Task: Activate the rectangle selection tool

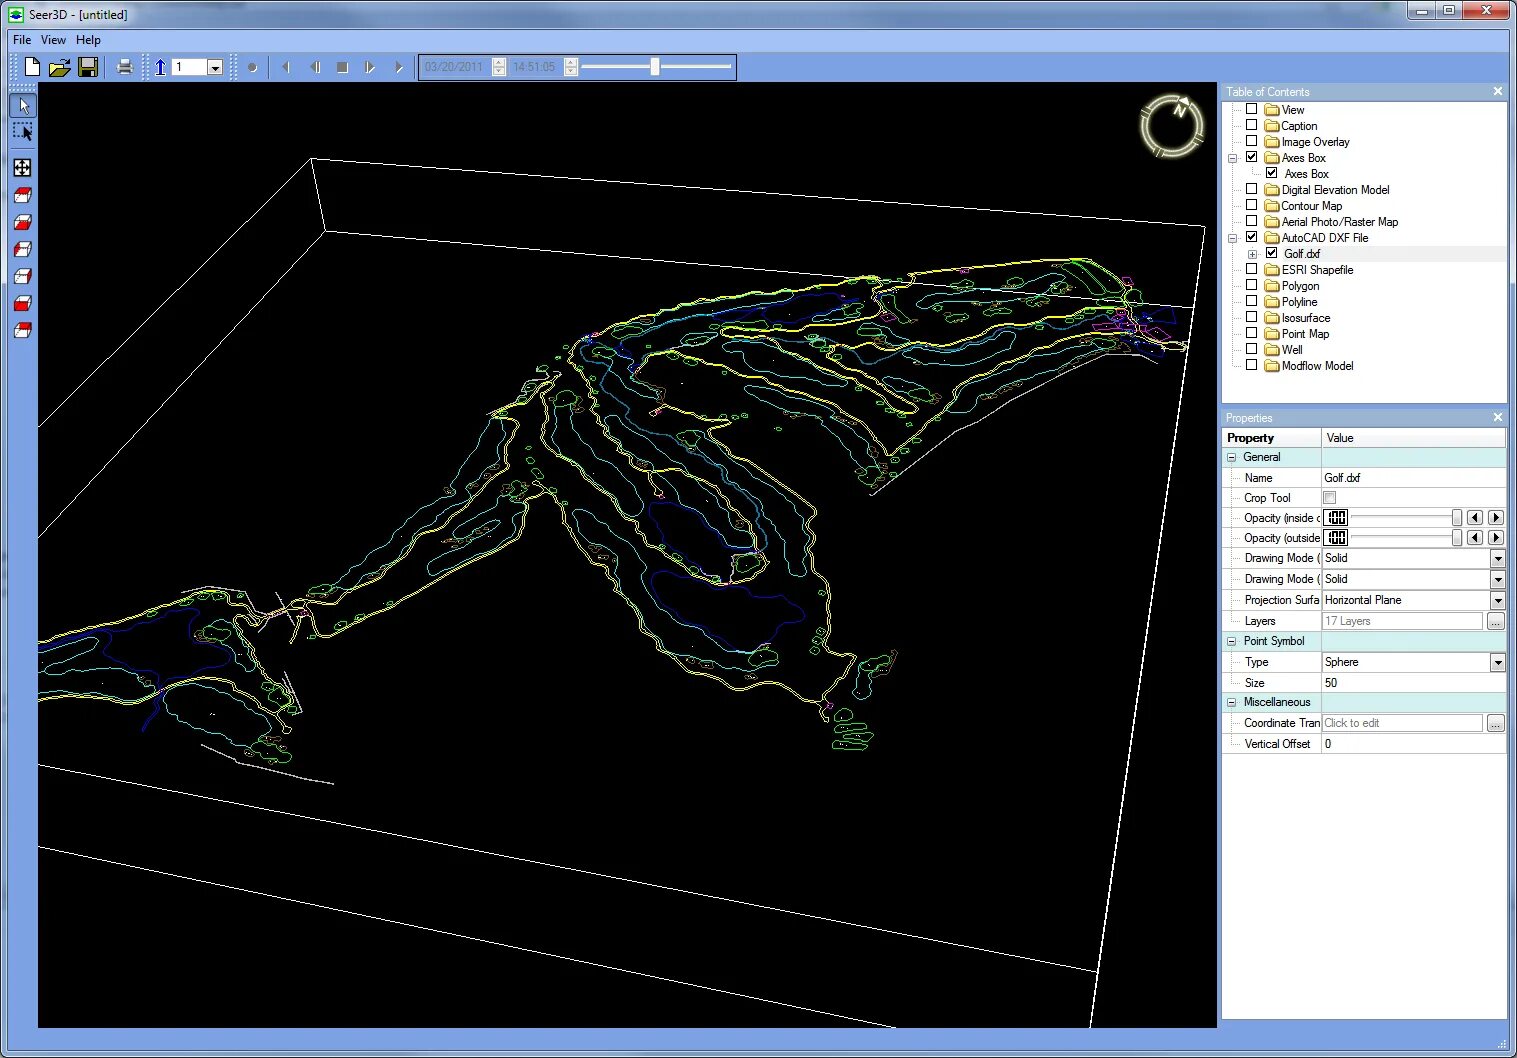Action: [x=23, y=132]
